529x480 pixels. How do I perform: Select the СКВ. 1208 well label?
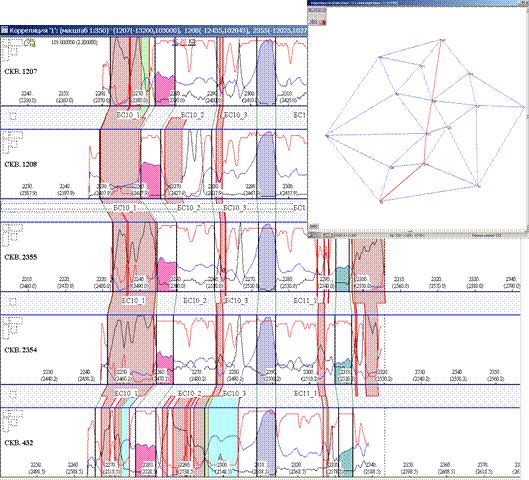tap(21, 164)
